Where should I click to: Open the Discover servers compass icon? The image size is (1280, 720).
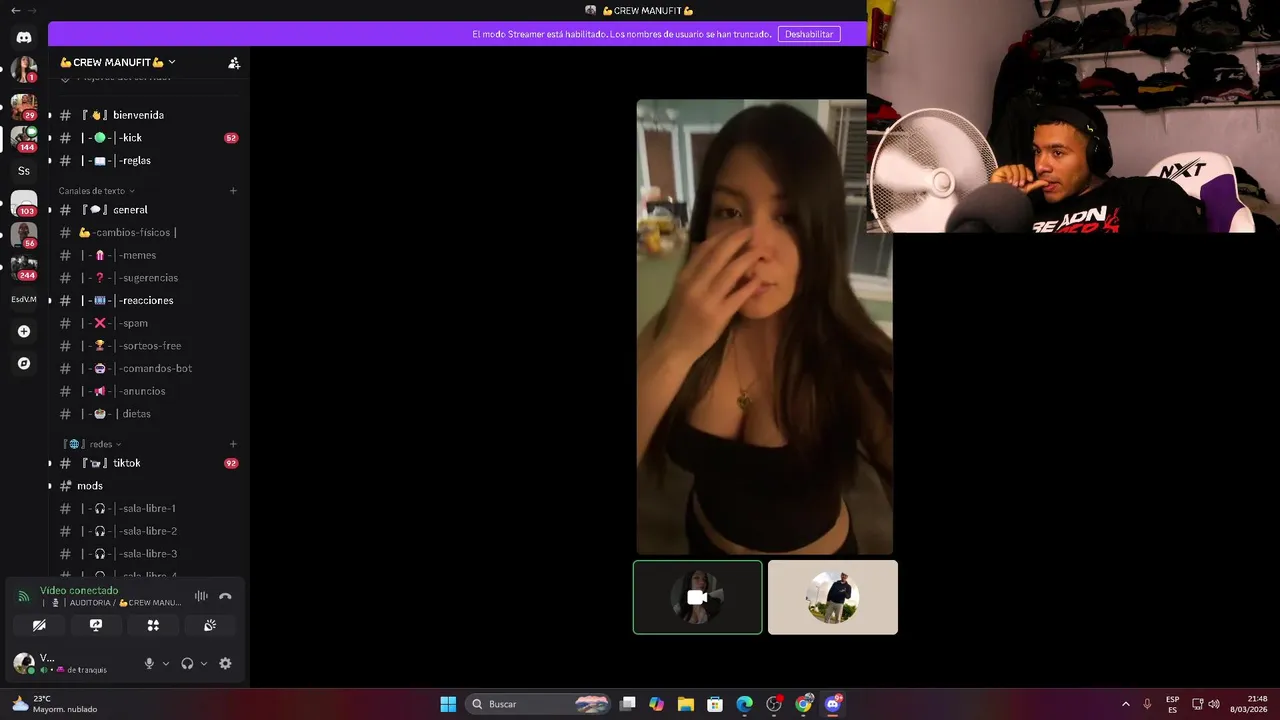(24, 363)
